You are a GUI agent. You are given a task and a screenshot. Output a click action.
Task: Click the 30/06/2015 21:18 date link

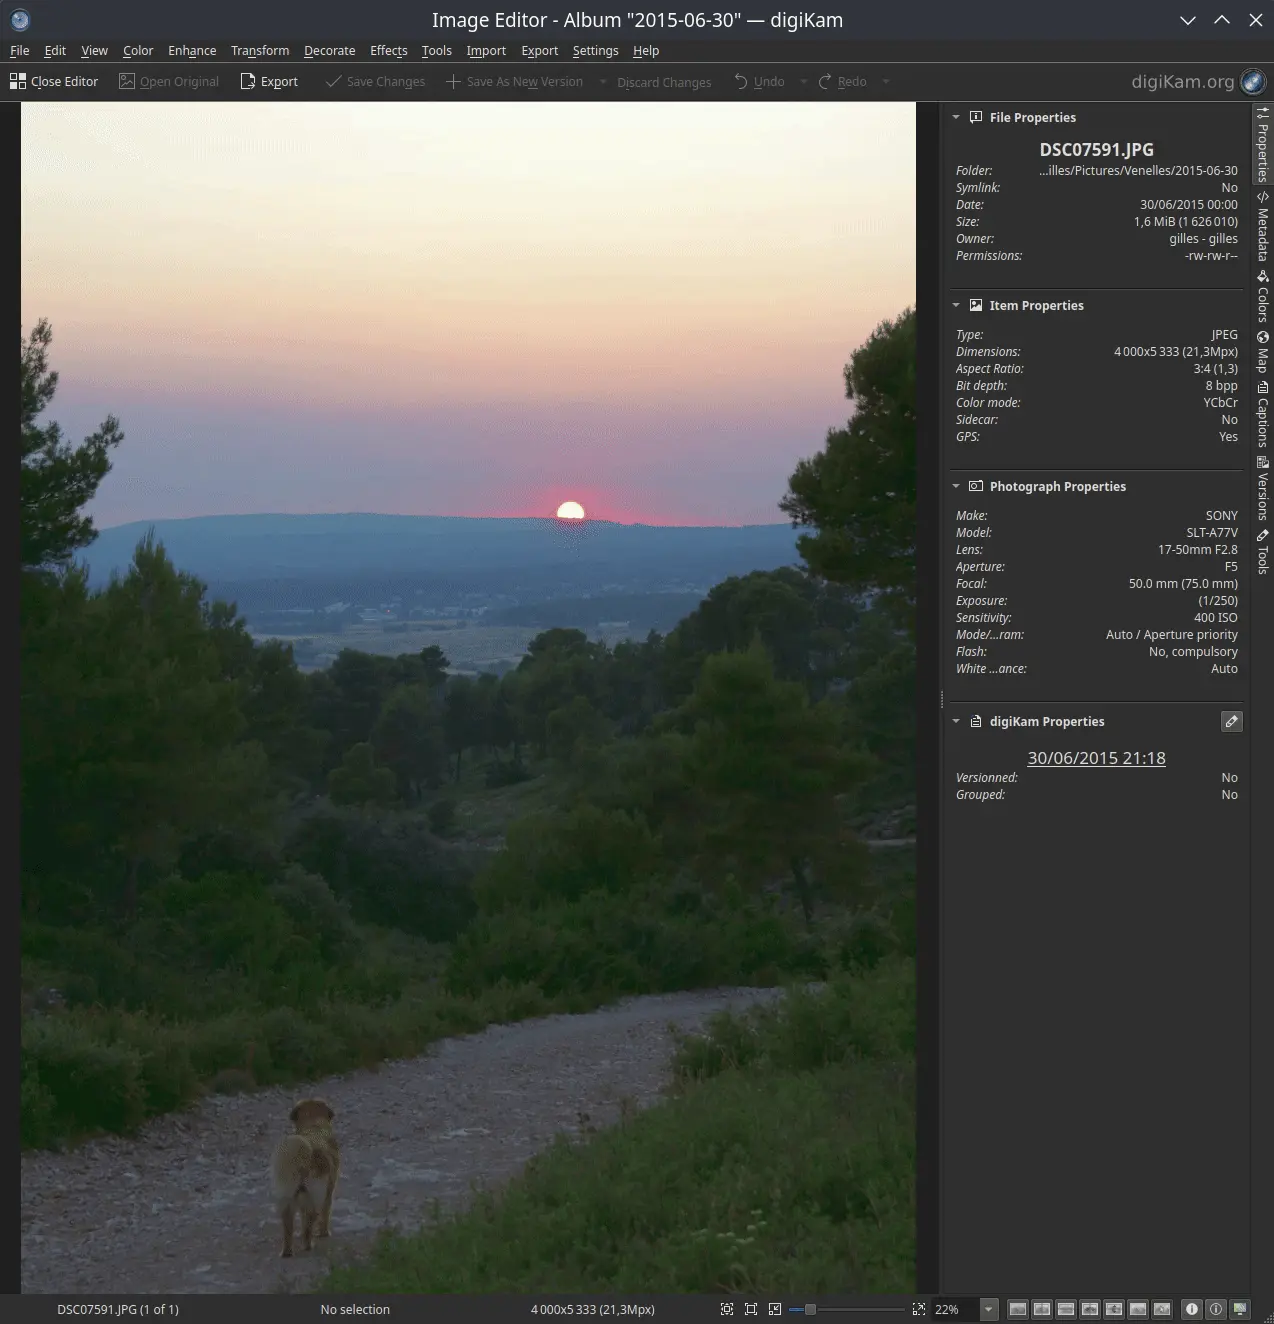tap(1096, 758)
